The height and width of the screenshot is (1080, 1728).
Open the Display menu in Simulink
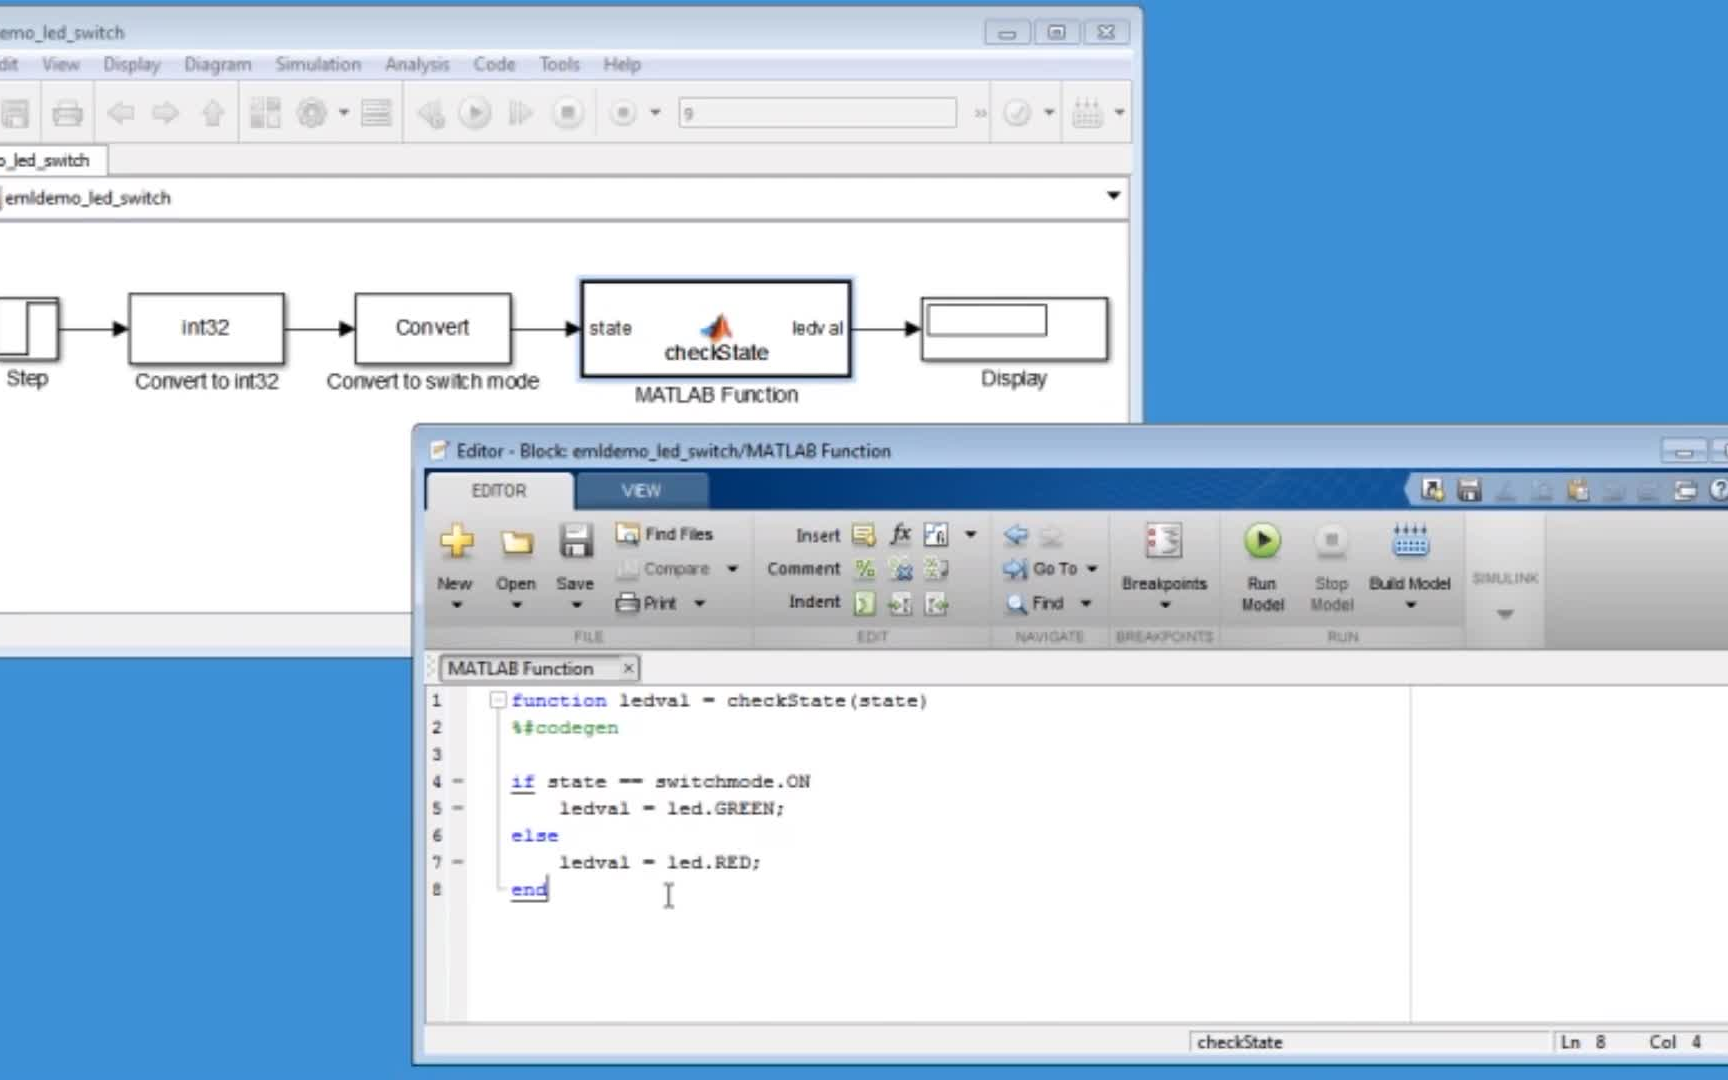pyautogui.click(x=131, y=64)
